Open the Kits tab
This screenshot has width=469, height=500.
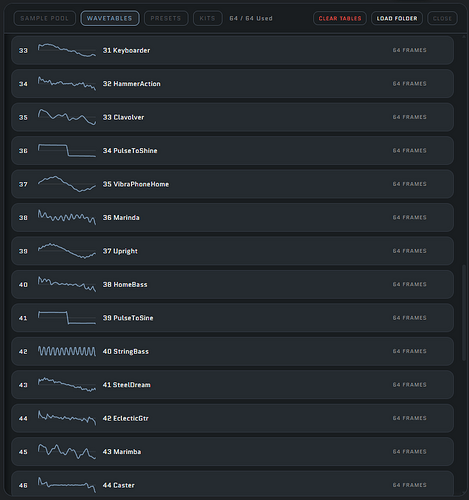click(x=207, y=18)
